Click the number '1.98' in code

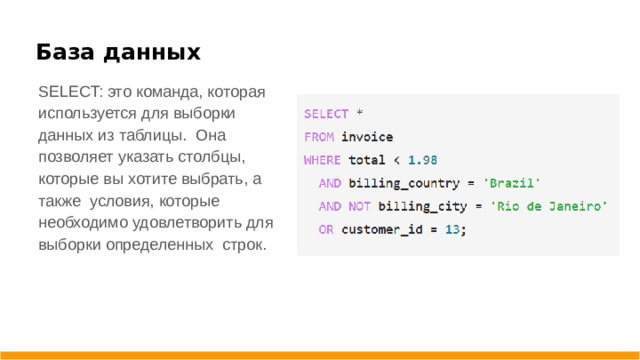(423, 160)
